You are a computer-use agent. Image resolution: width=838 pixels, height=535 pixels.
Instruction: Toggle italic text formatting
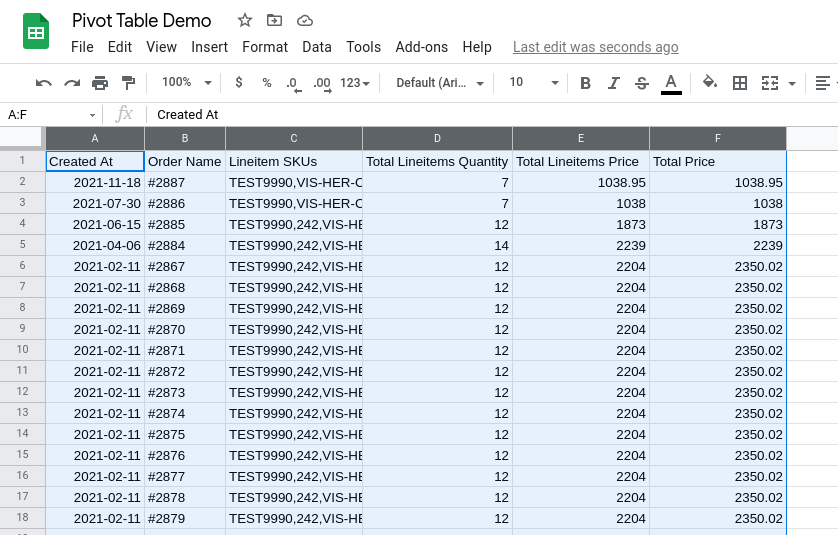[614, 83]
